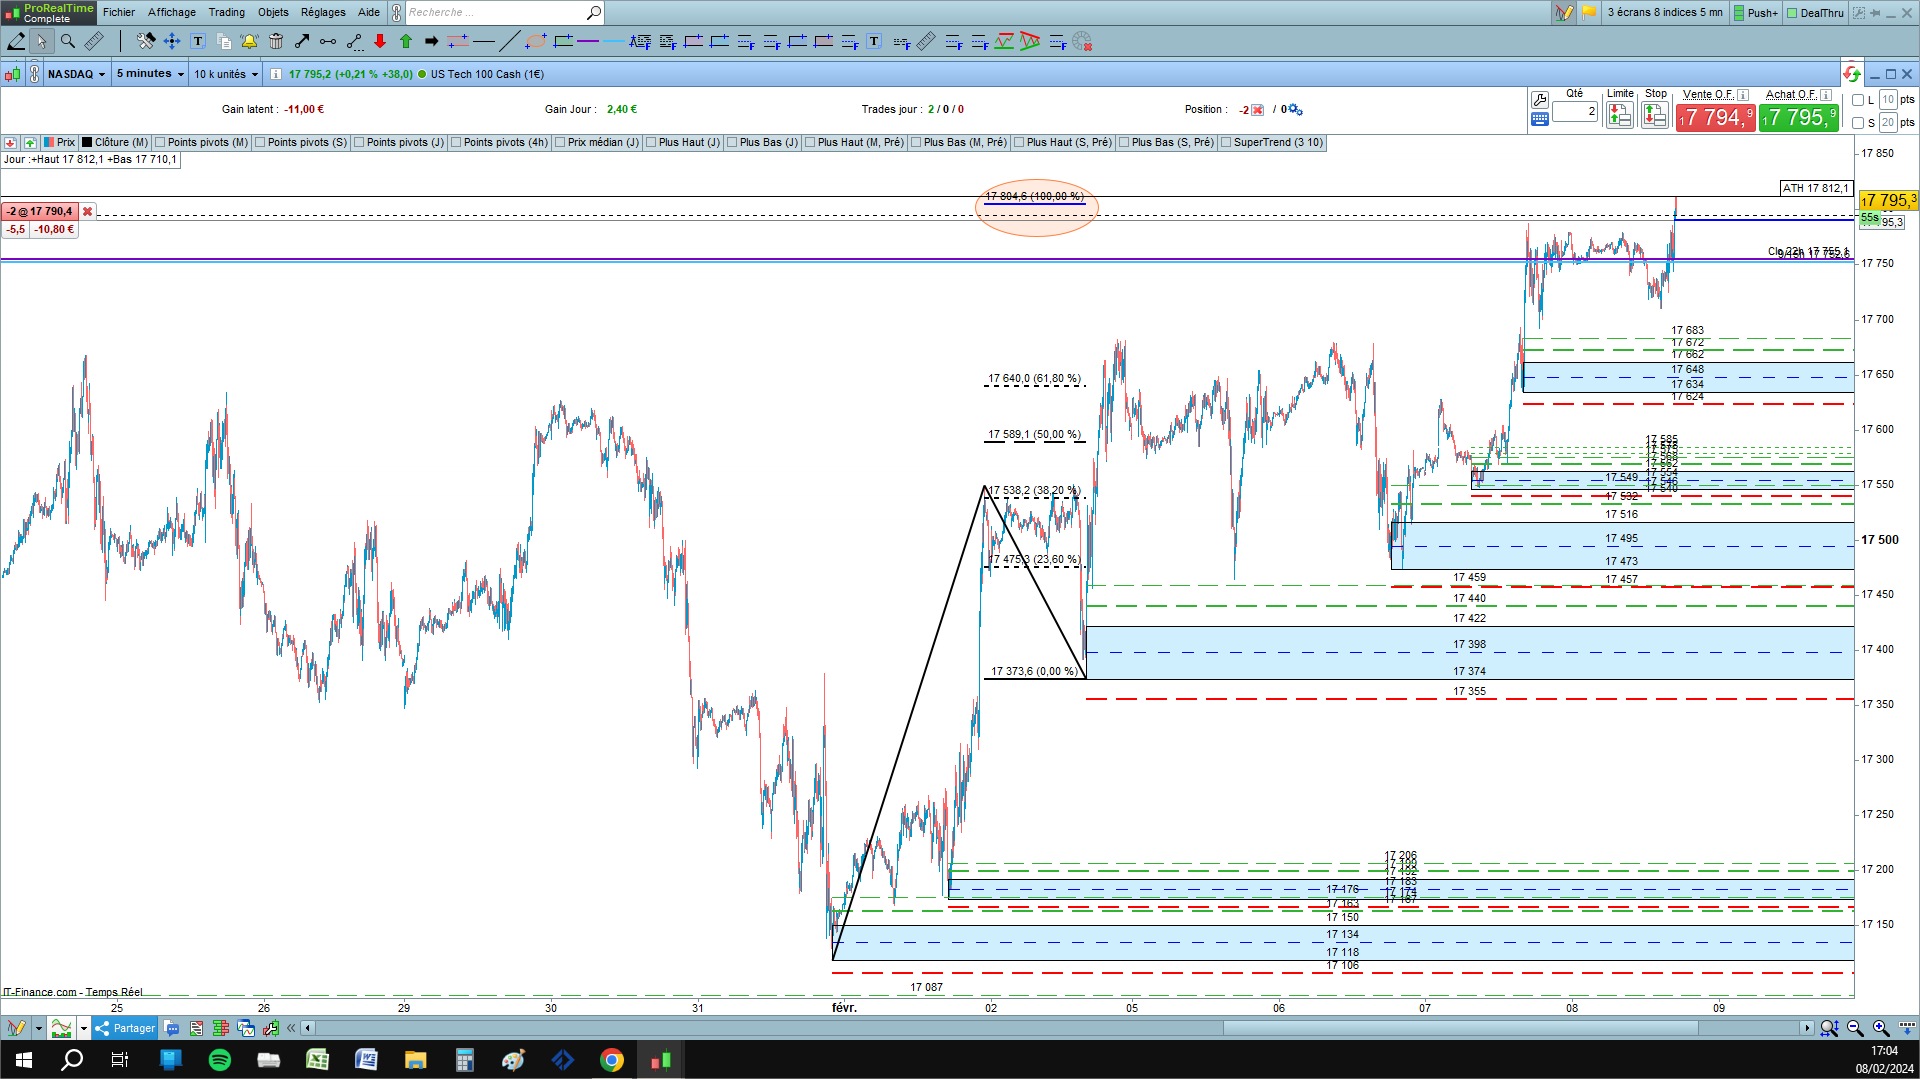Click the trash delete-objects icon
Image resolution: width=1920 pixels, height=1079 pixels.
(276, 41)
